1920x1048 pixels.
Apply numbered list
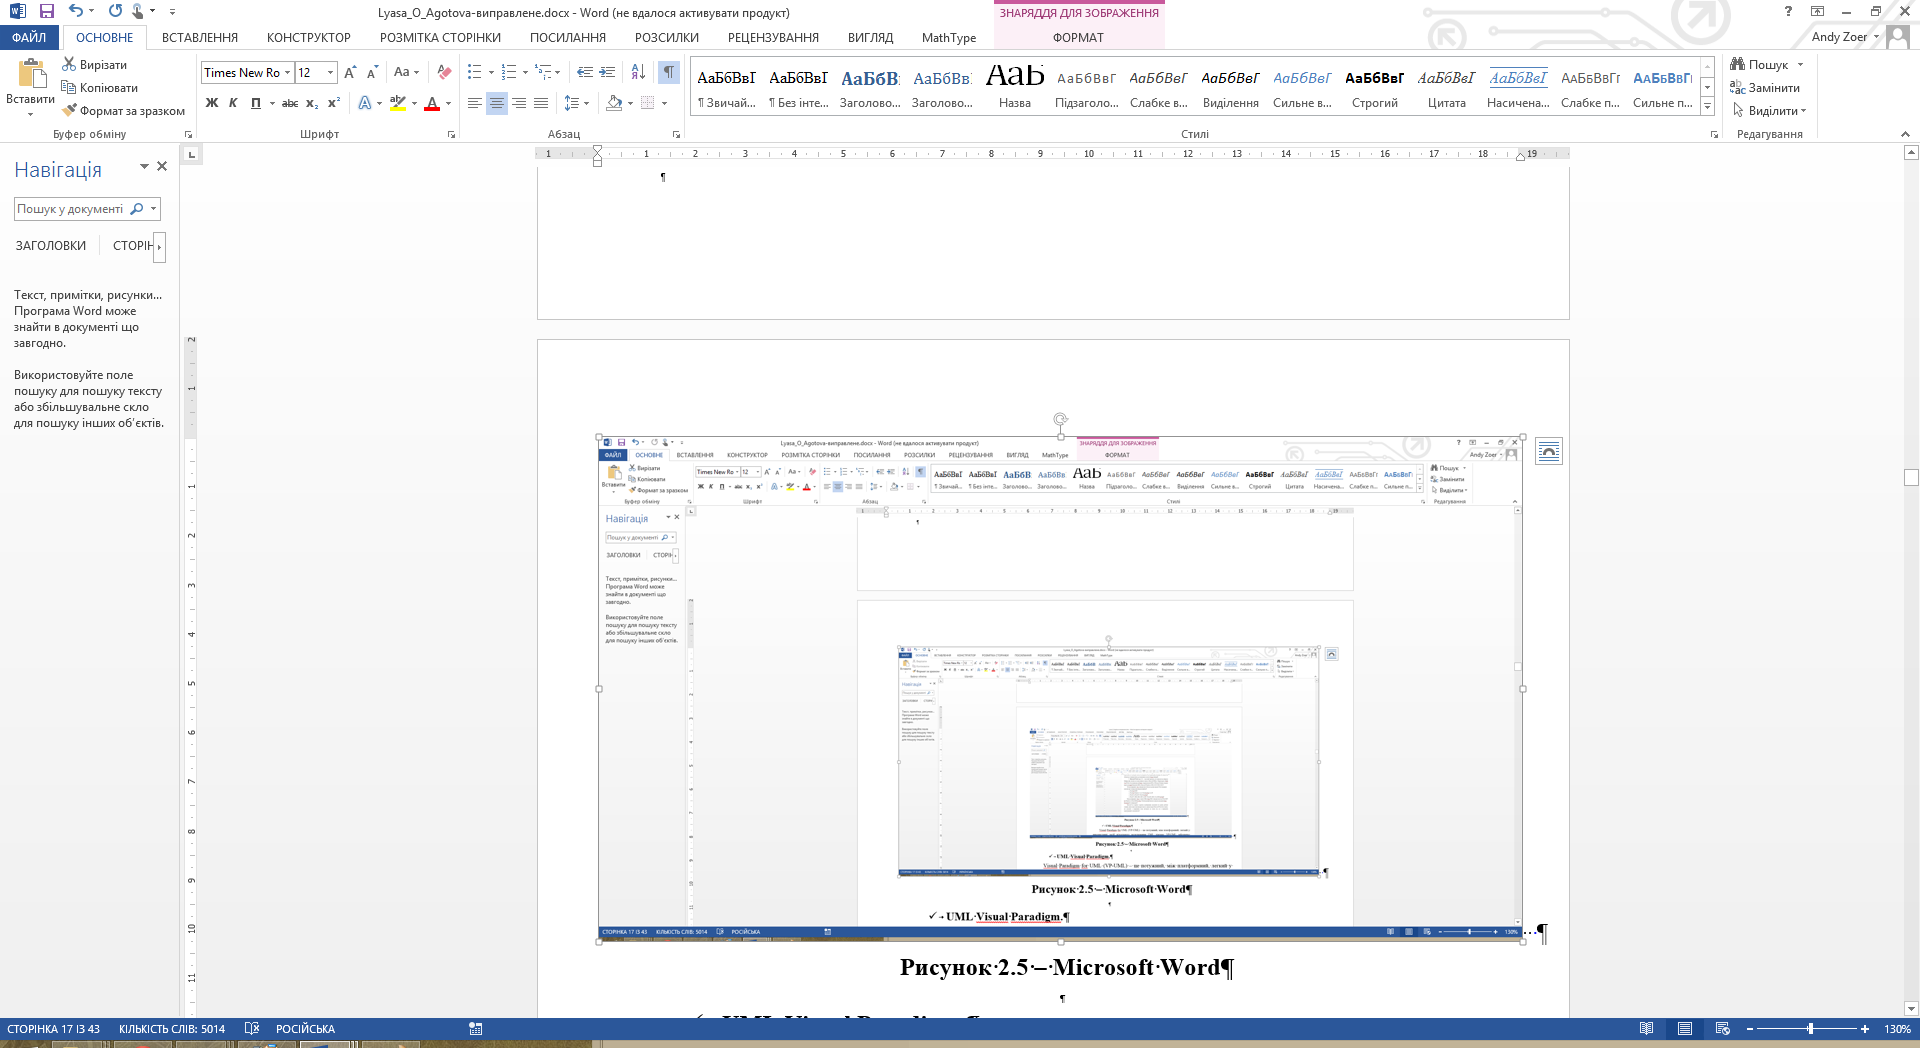[x=509, y=72]
